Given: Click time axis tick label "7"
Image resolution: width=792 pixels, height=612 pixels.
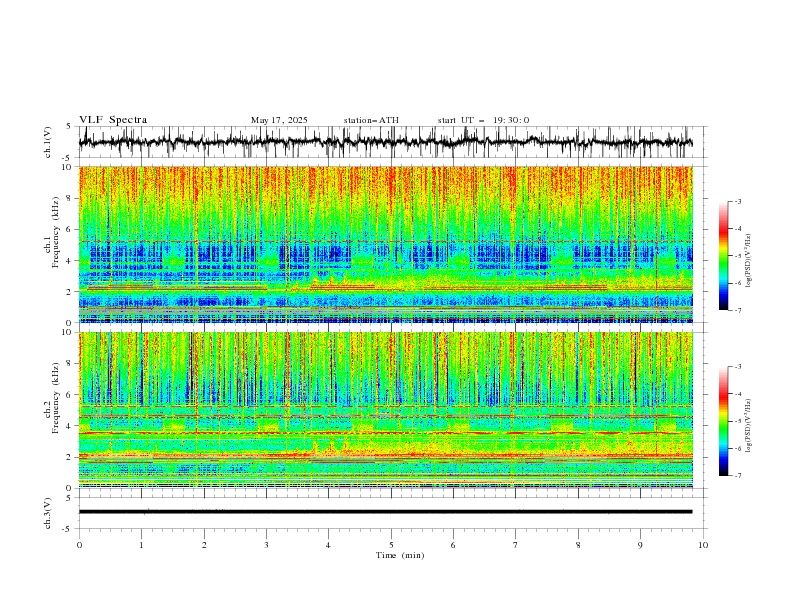Looking at the screenshot, I should tap(516, 545).
